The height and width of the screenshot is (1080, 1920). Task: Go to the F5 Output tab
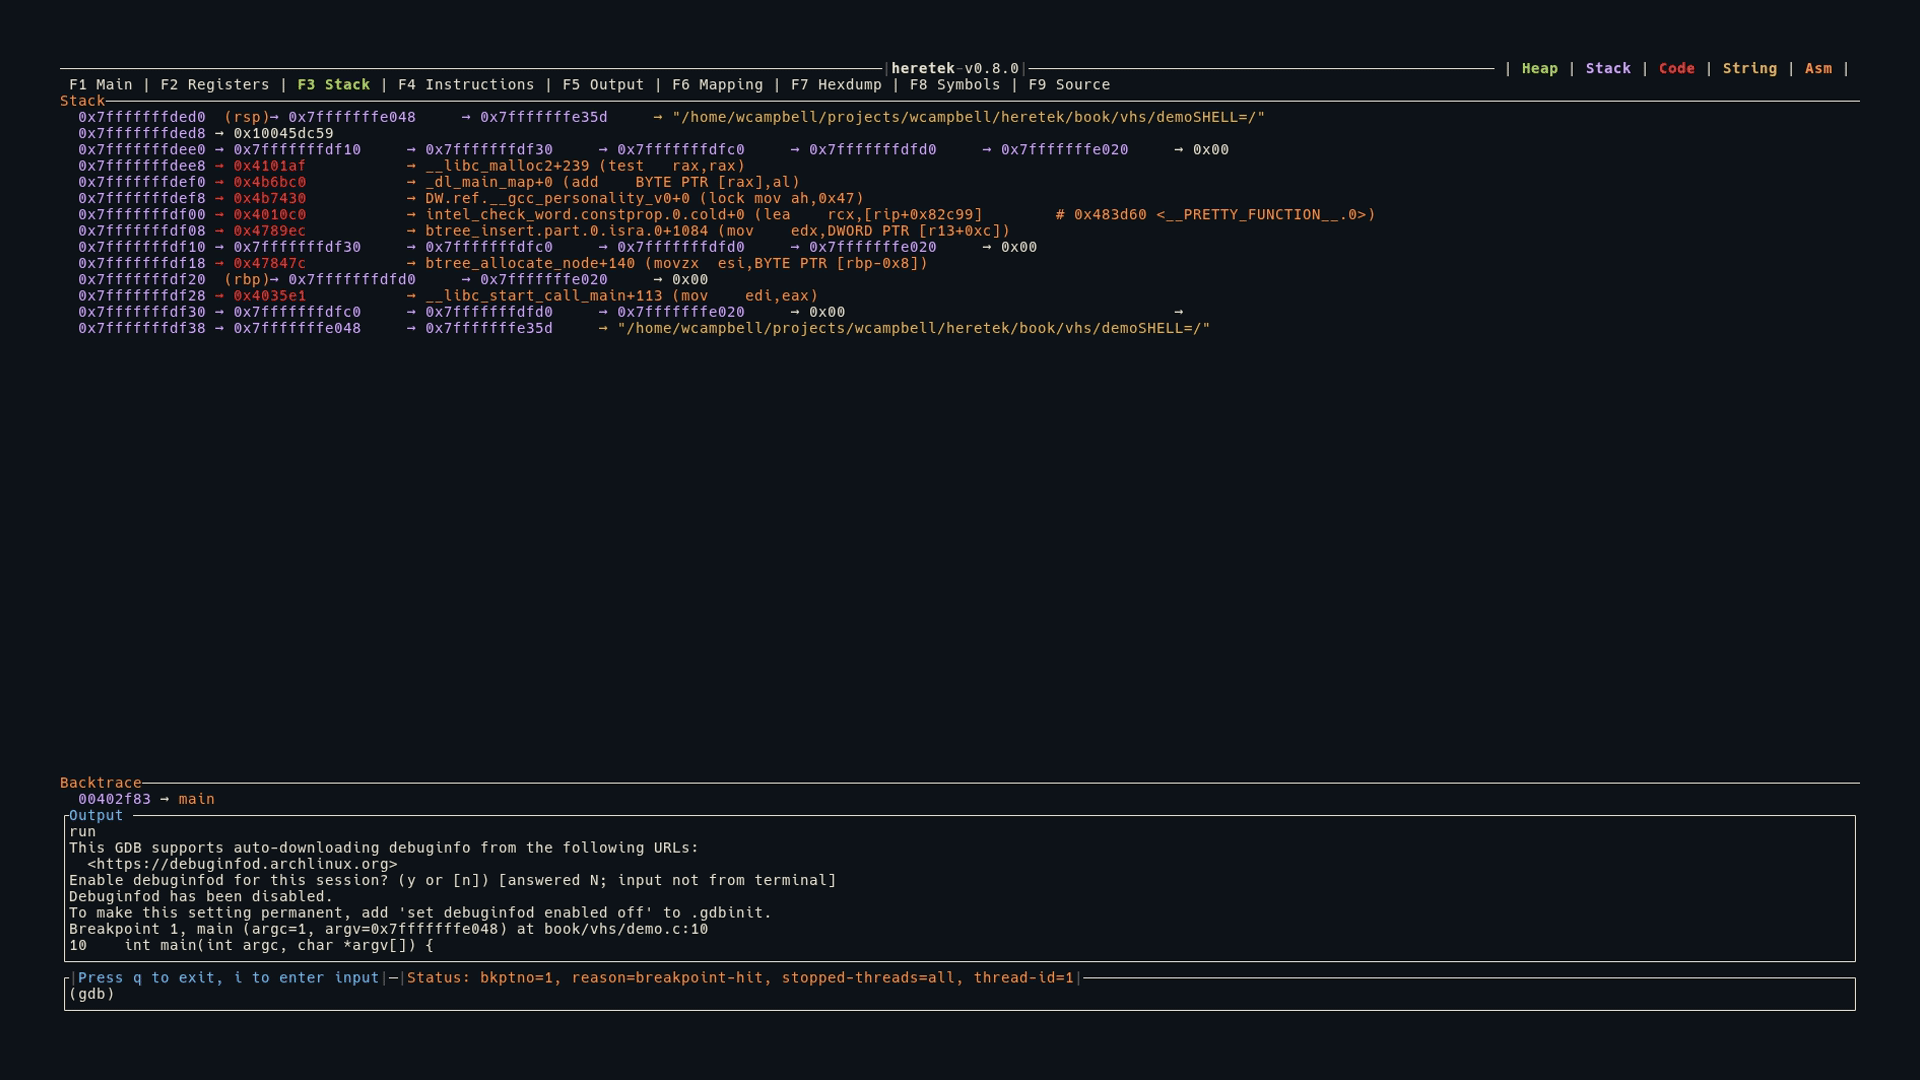(x=603, y=85)
